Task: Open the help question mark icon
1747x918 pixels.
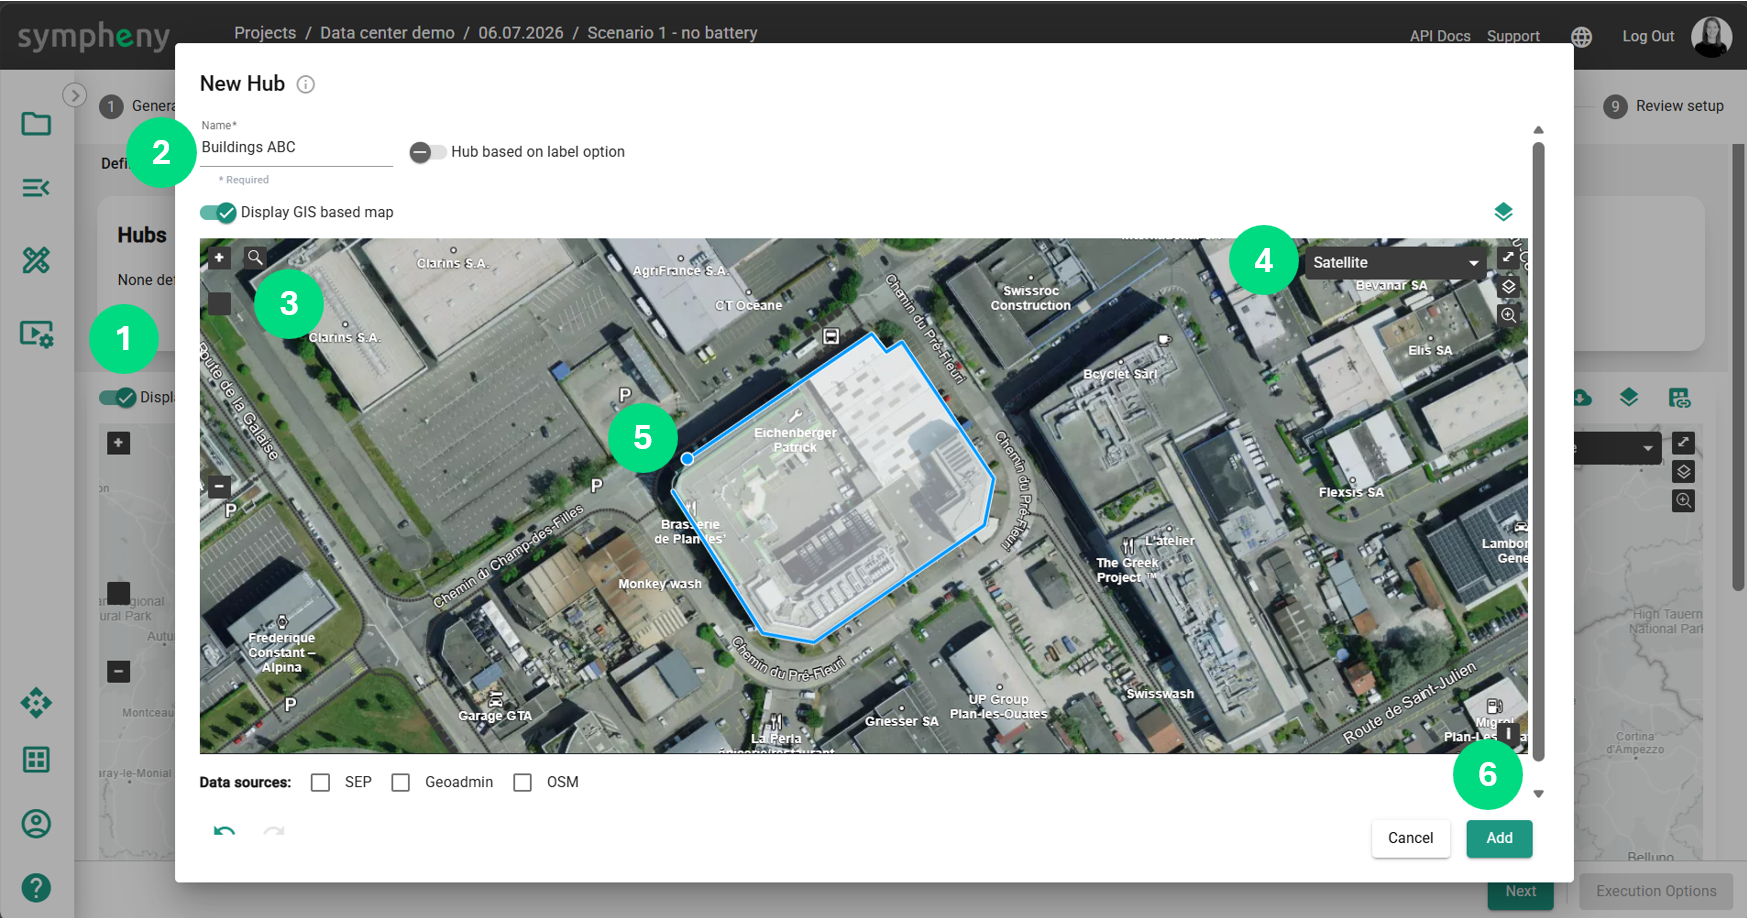Action: [x=36, y=888]
